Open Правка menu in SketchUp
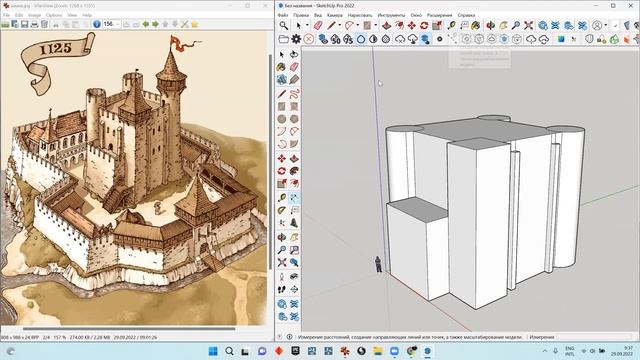 point(301,15)
